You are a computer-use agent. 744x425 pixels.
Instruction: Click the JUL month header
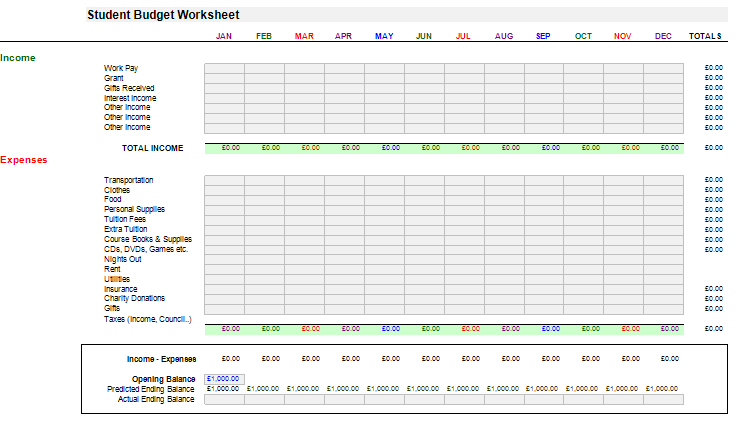(463, 36)
